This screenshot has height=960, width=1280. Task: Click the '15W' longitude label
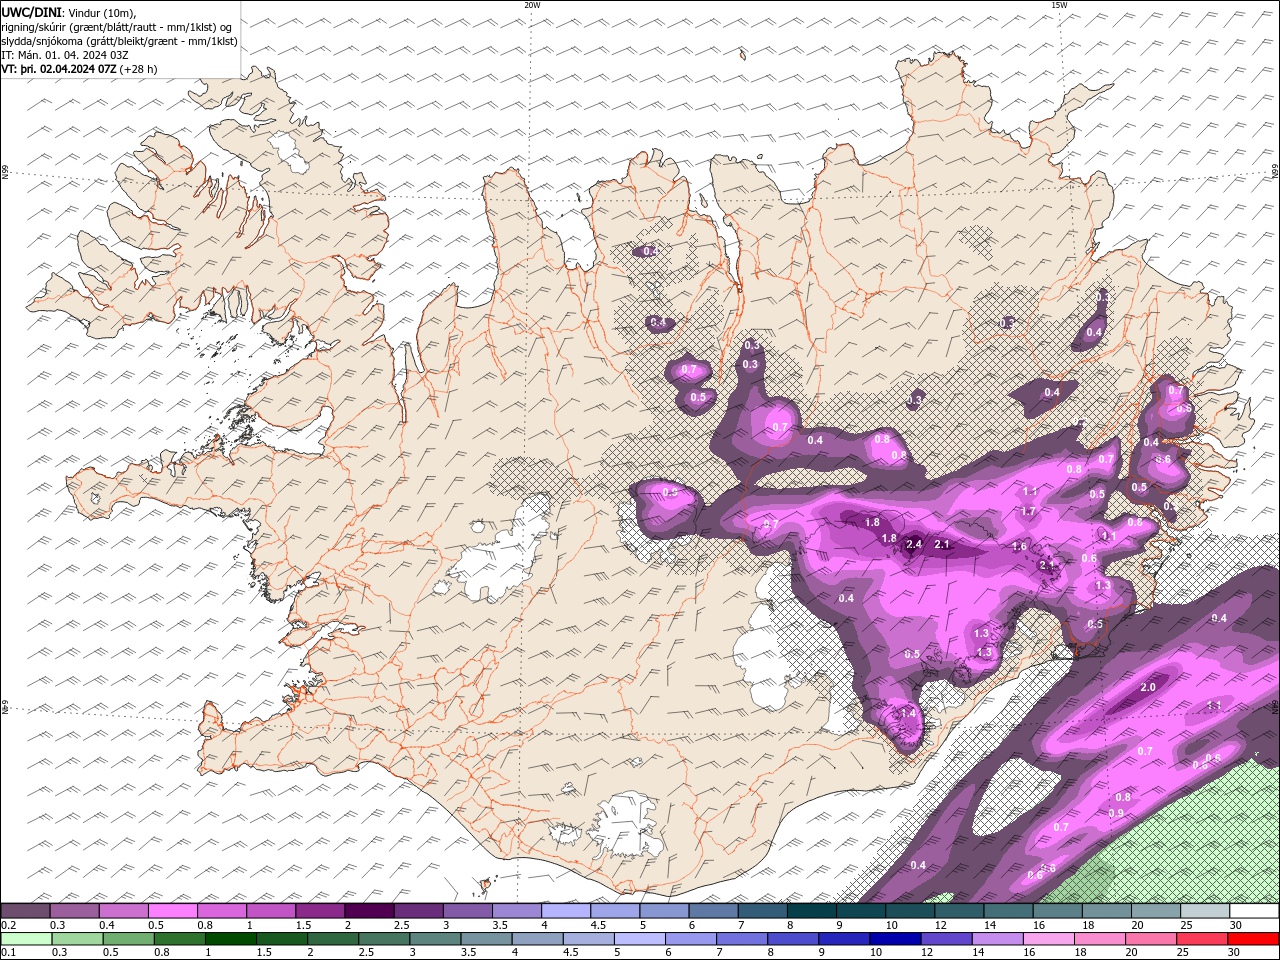tap(1059, 5)
